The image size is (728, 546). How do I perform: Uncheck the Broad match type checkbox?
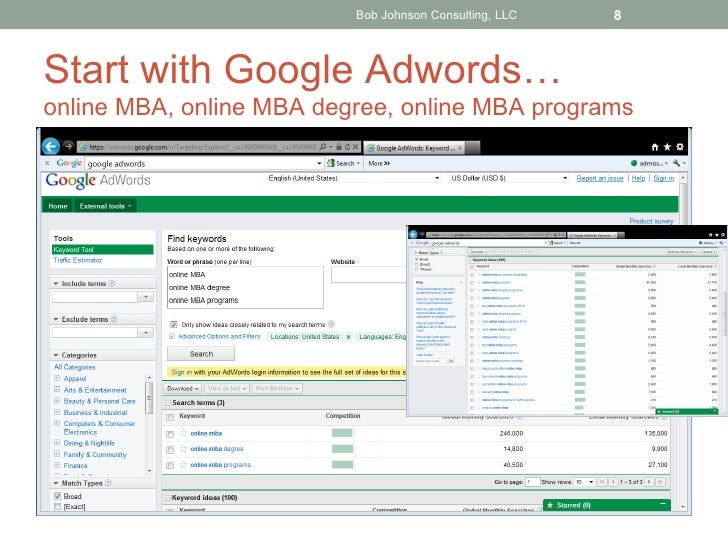58,496
